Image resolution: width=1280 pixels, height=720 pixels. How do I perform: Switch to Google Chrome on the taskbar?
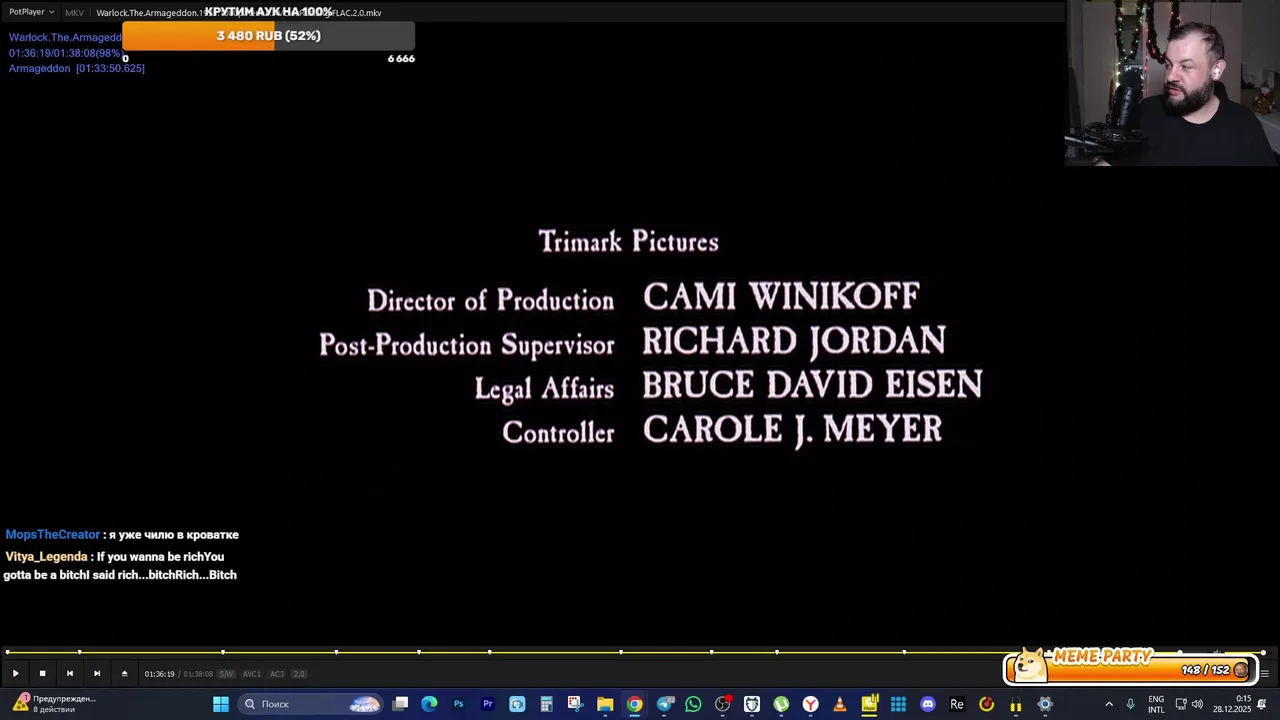(634, 704)
